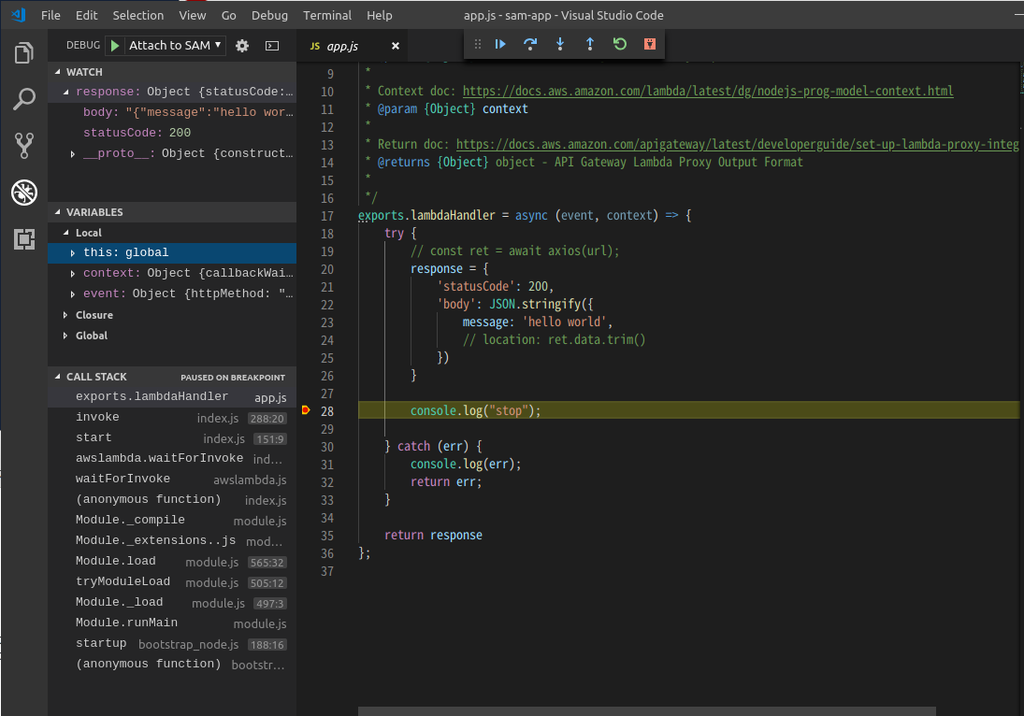The width and height of the screenshot is (1024, 716).
Task: Click the Step Over debug button
Action: point(530,44)
